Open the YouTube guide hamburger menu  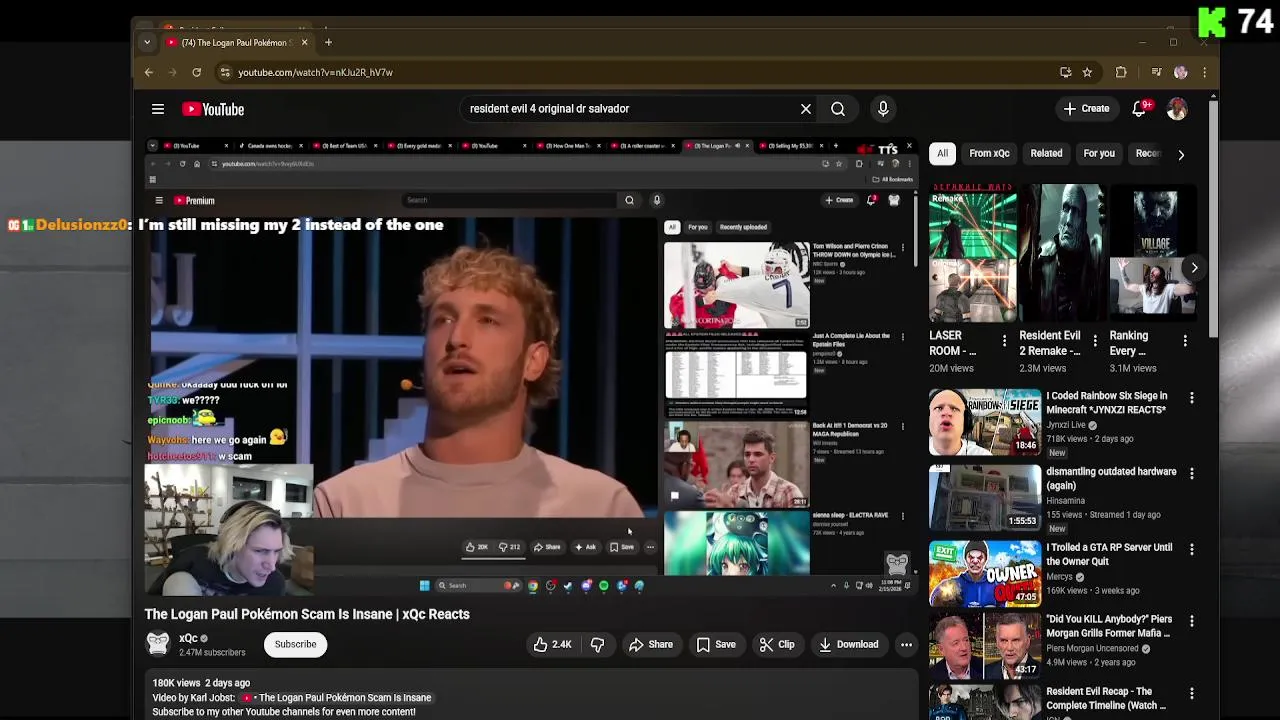[158, 109]
